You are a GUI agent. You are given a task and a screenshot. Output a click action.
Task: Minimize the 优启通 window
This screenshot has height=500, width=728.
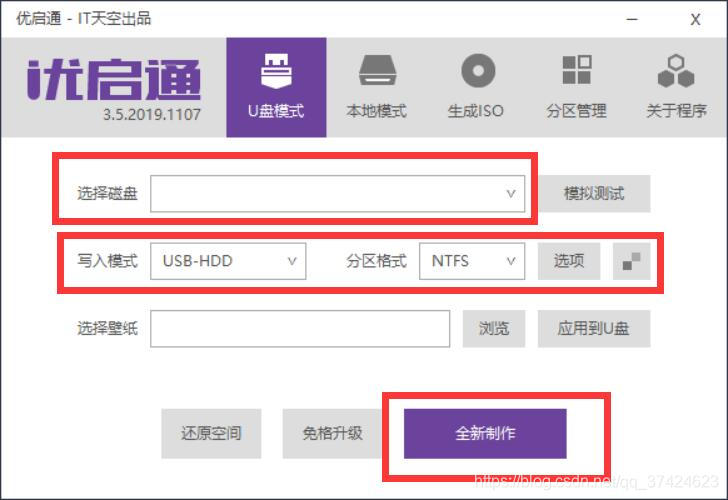pyautogui.click(x=632, y=19)
